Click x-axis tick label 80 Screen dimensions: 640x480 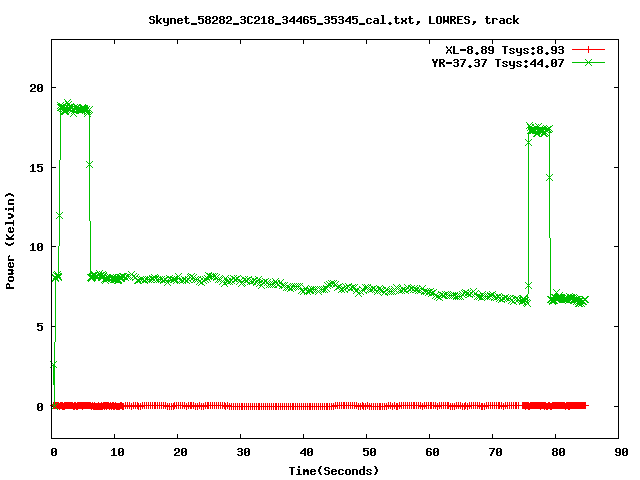click(x=558, y=452)
